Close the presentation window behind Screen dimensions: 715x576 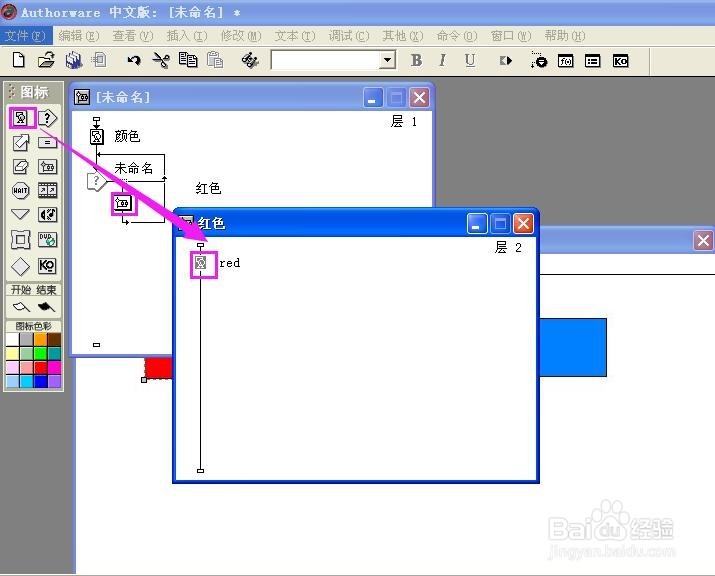[x=703, y=240]
